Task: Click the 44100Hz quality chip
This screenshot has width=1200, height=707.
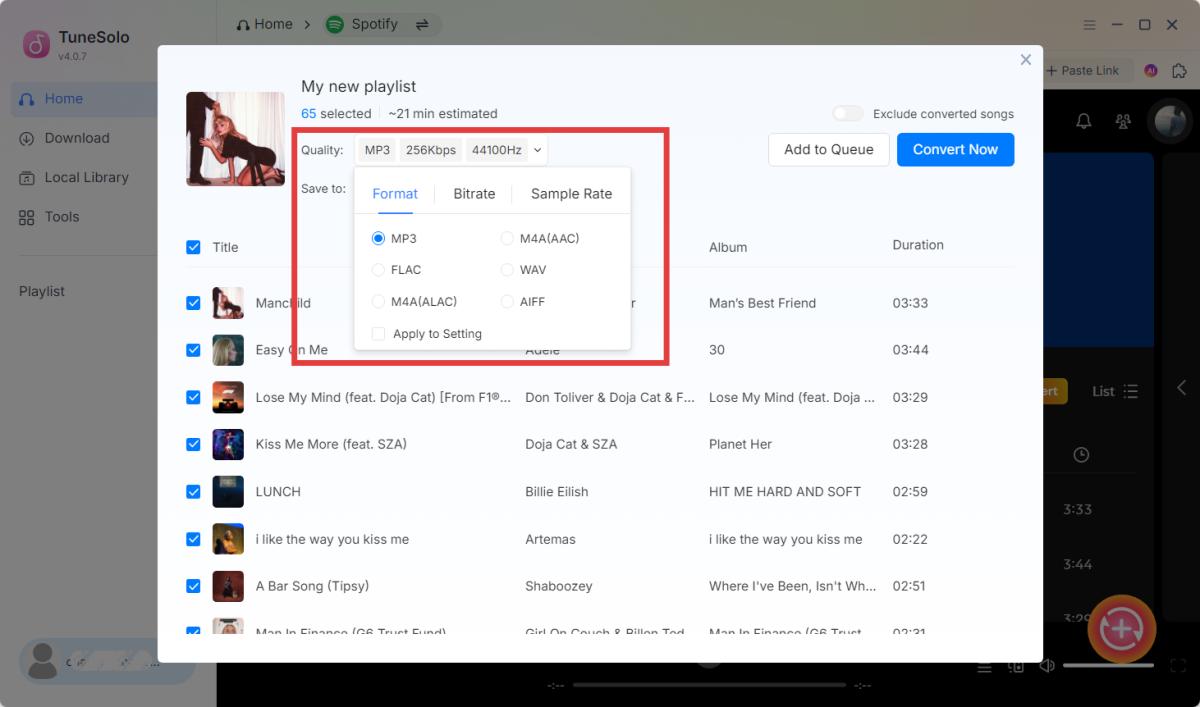Action: click(496, 150)
